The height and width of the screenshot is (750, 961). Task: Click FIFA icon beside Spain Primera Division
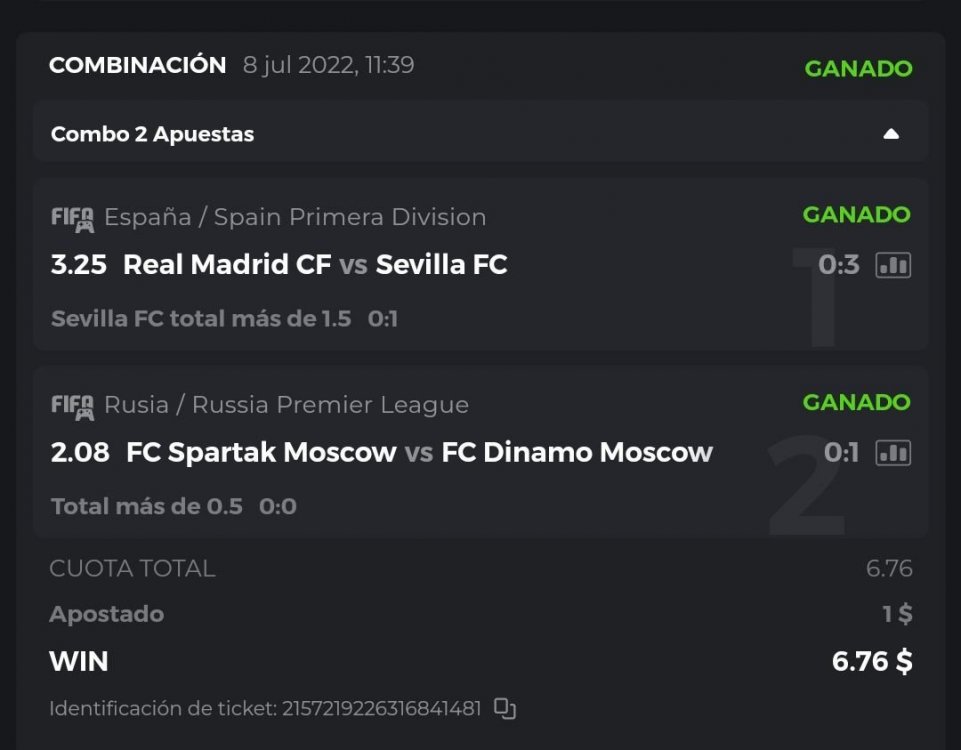coord(72,218)
